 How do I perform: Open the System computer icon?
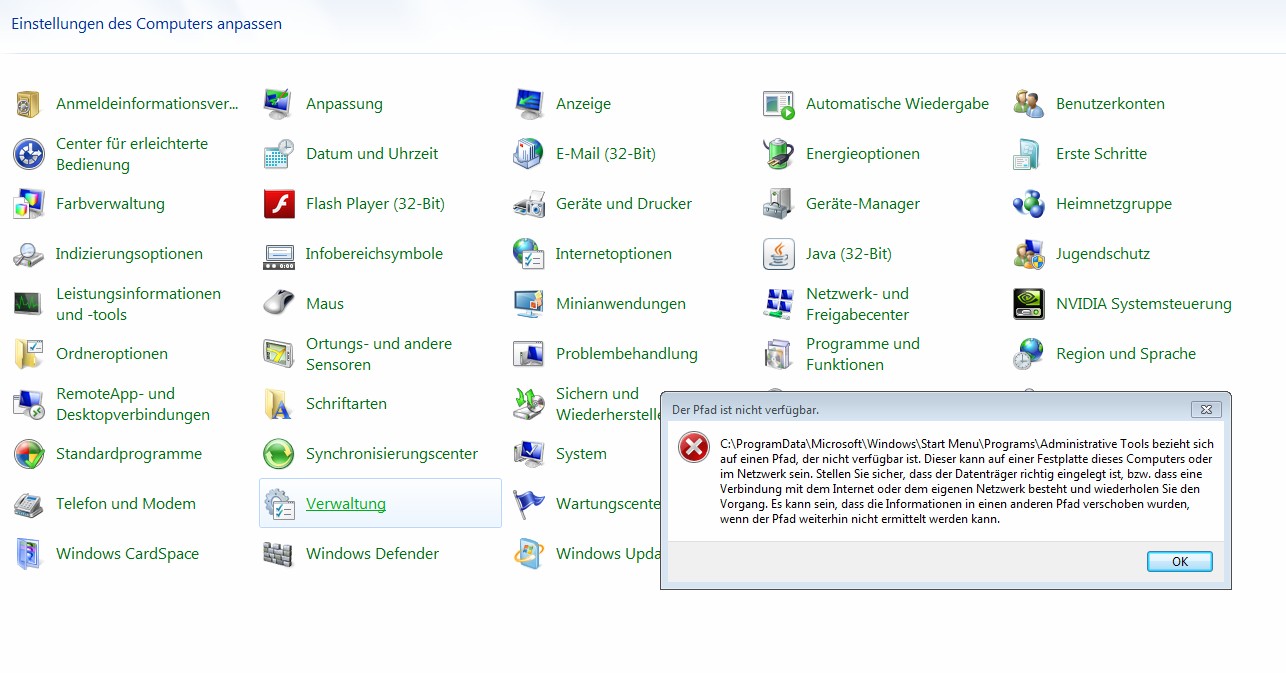pyautogui.click(x=528, y=453)
